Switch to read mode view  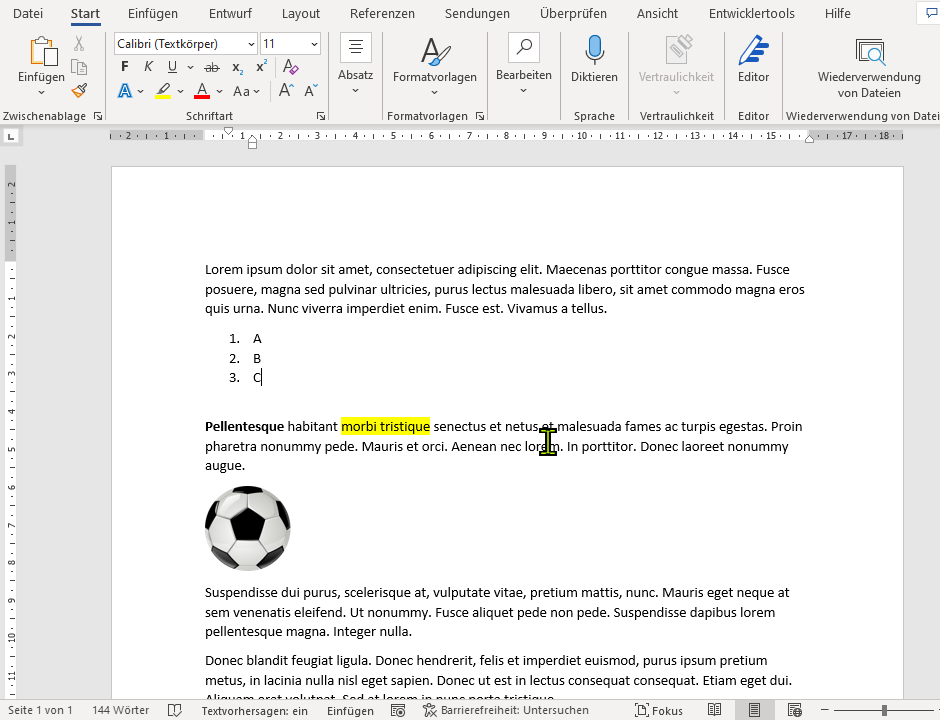pyautogui.click(x=714, y=710)
